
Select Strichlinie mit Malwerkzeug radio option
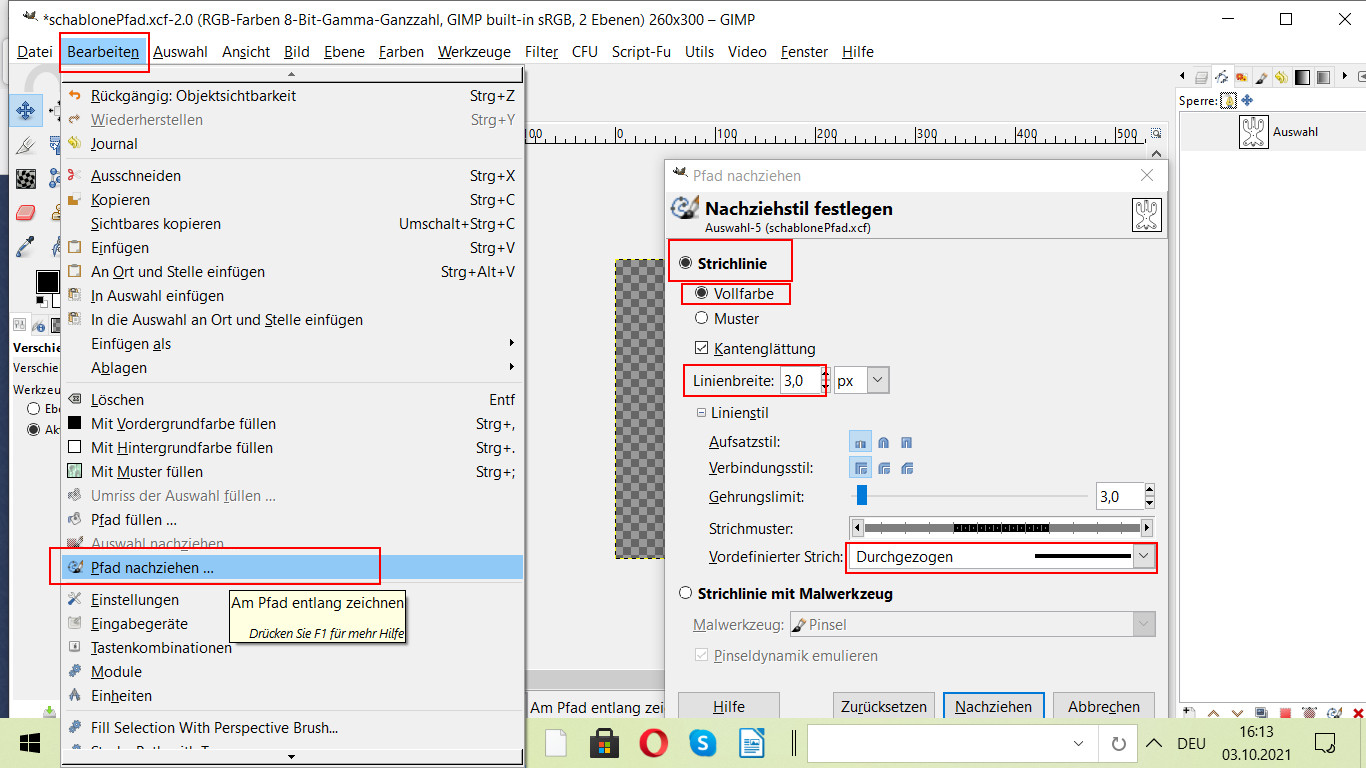(786, 593)
